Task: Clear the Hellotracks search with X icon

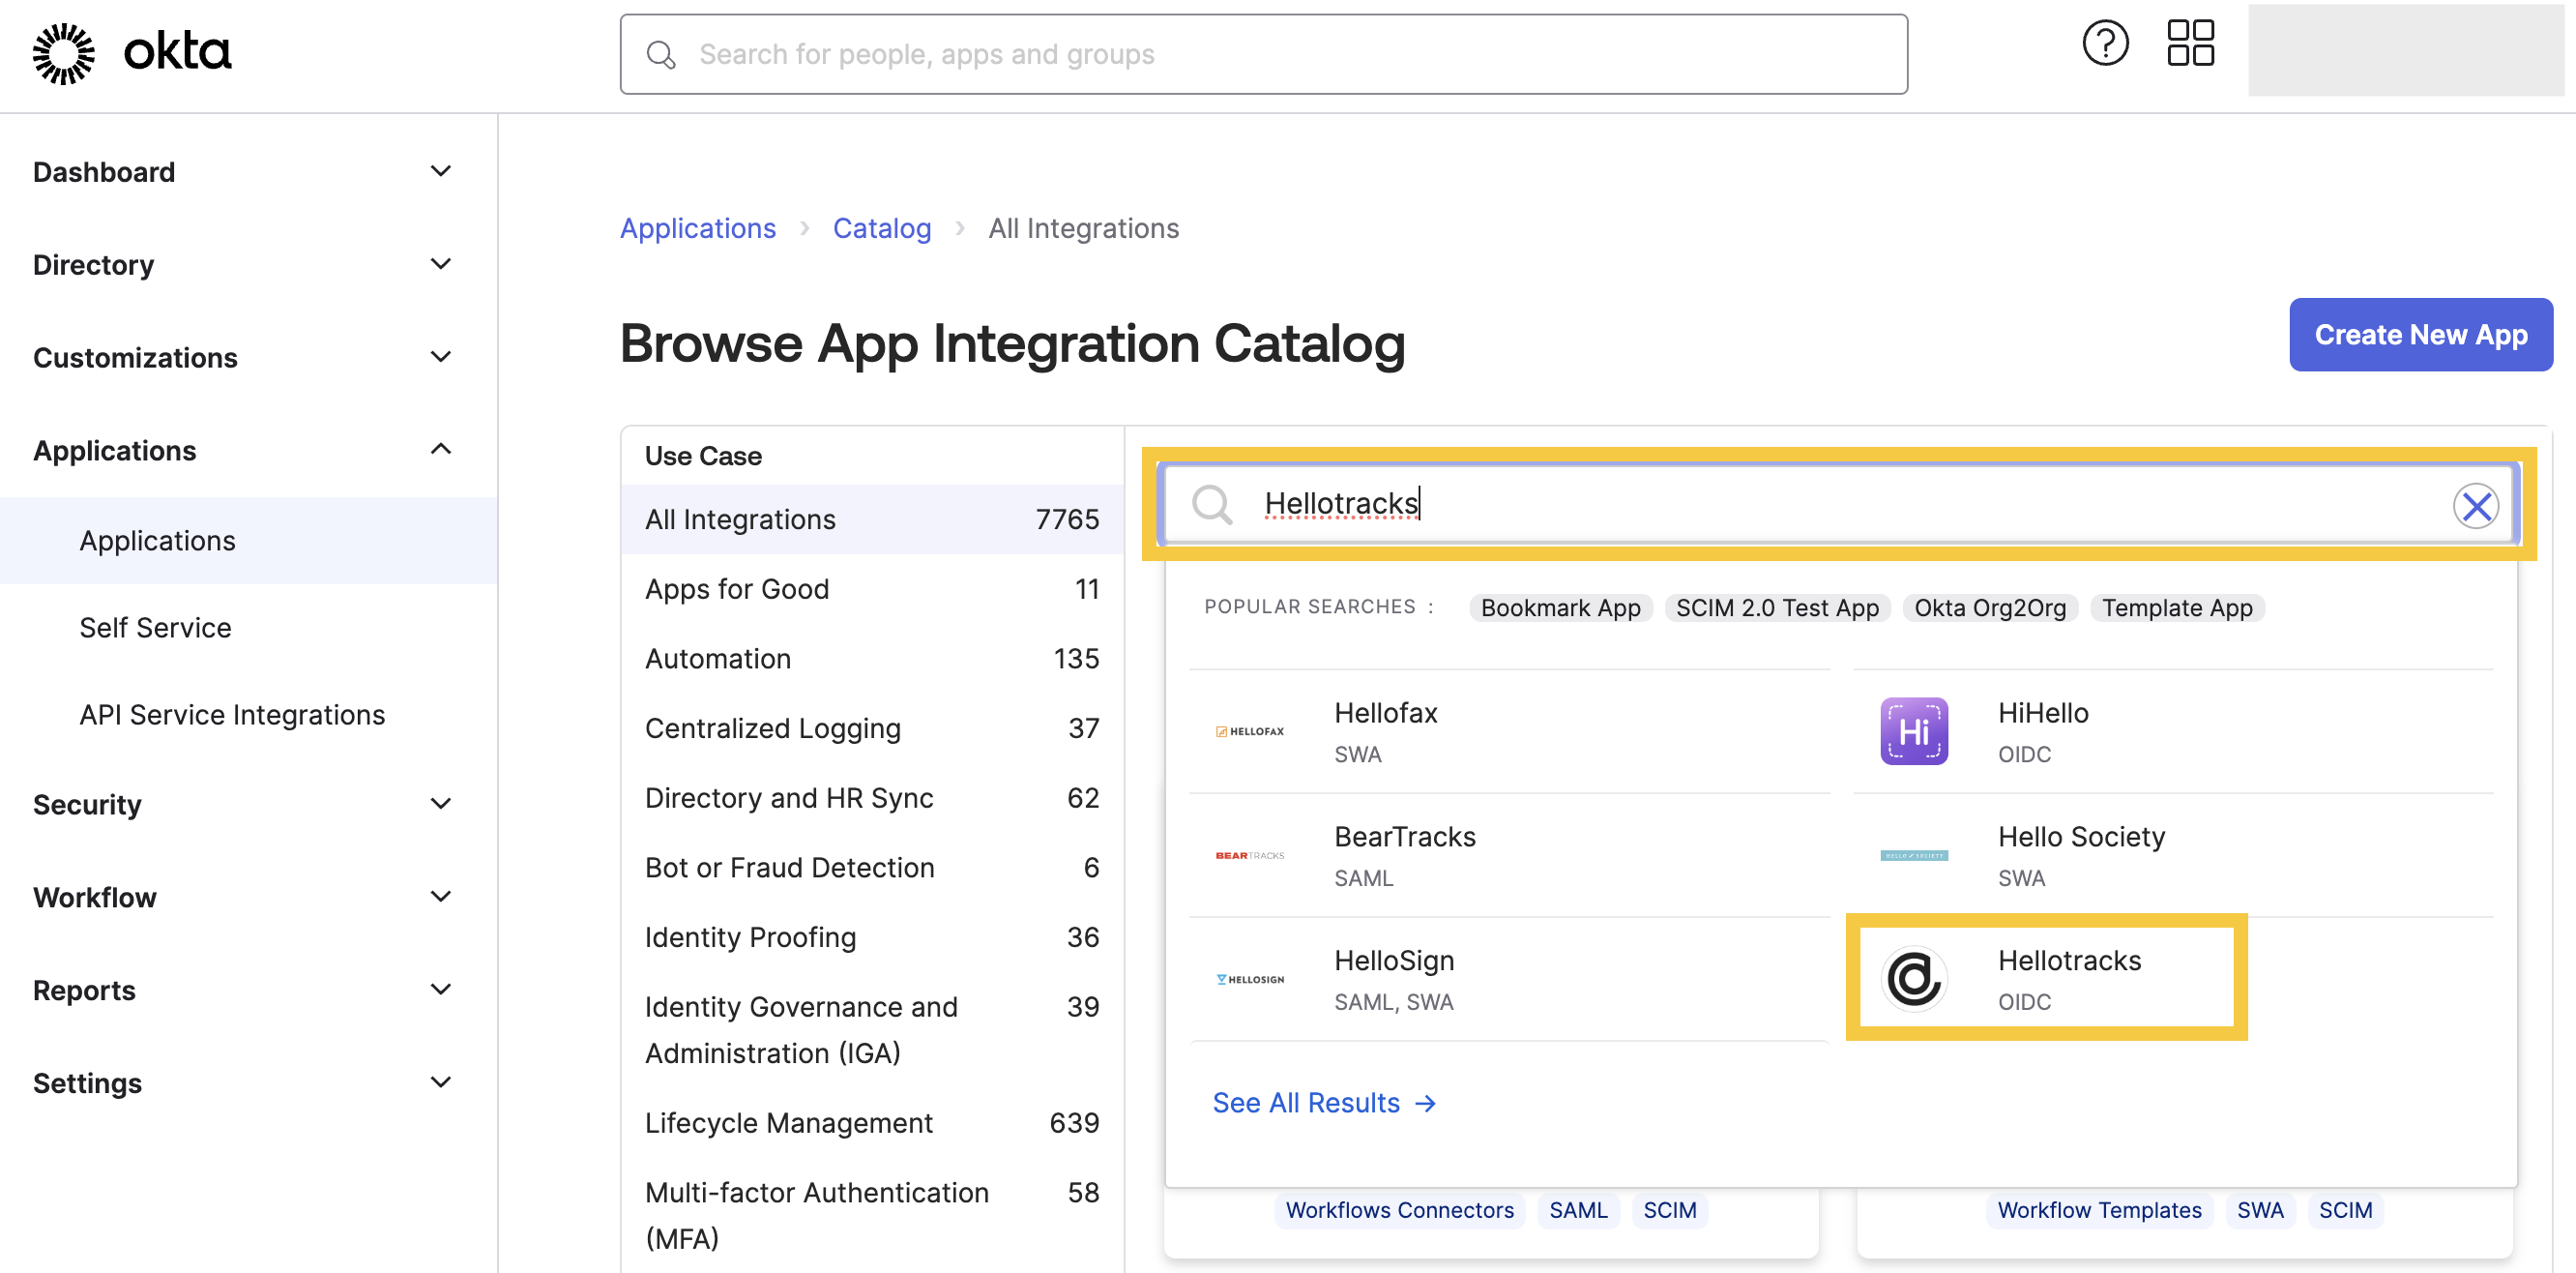Action: 2476,505
